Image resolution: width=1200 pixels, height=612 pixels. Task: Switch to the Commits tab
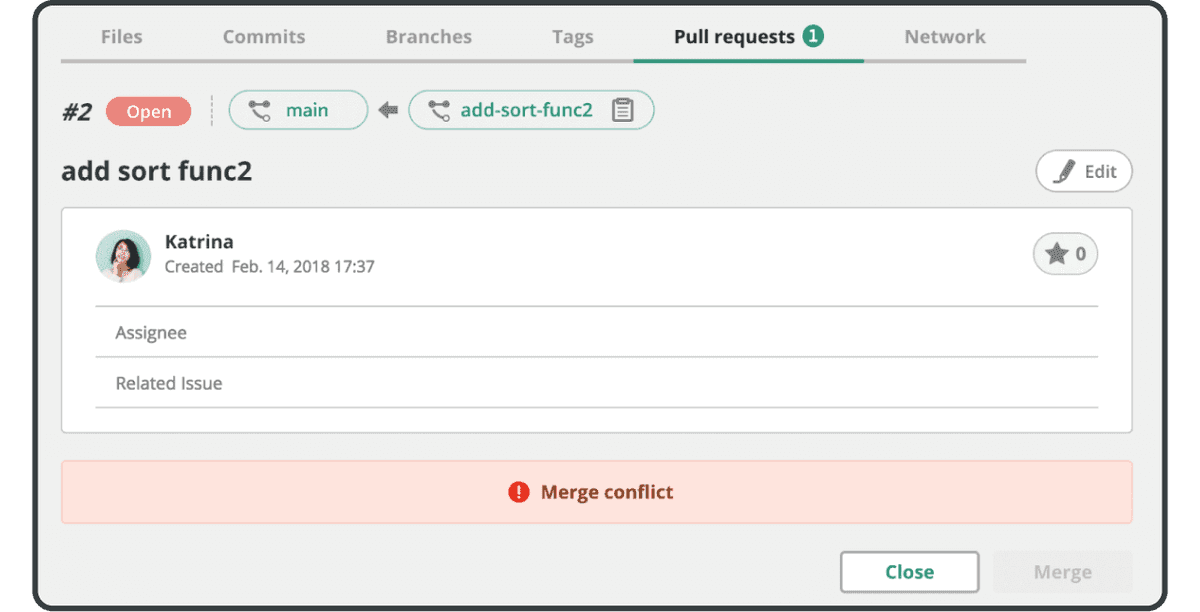264,37
